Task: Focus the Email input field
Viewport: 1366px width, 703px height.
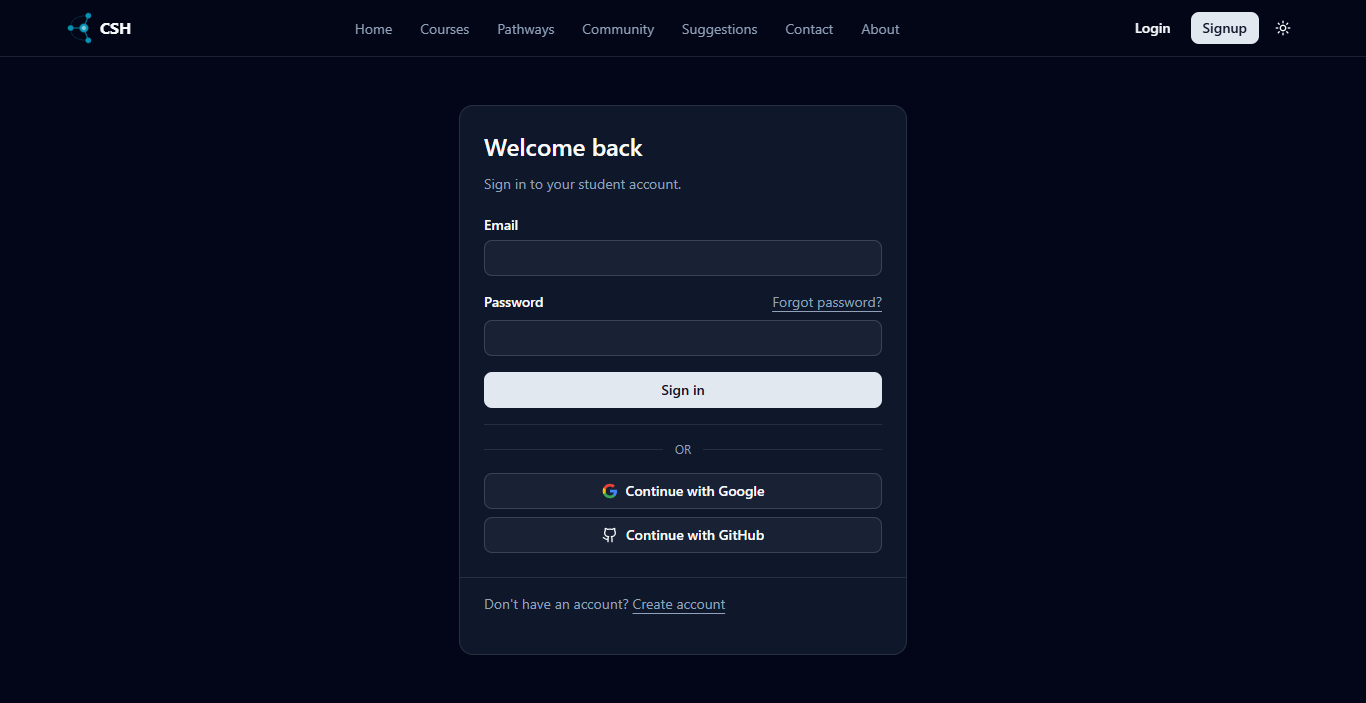Action: 683,258
